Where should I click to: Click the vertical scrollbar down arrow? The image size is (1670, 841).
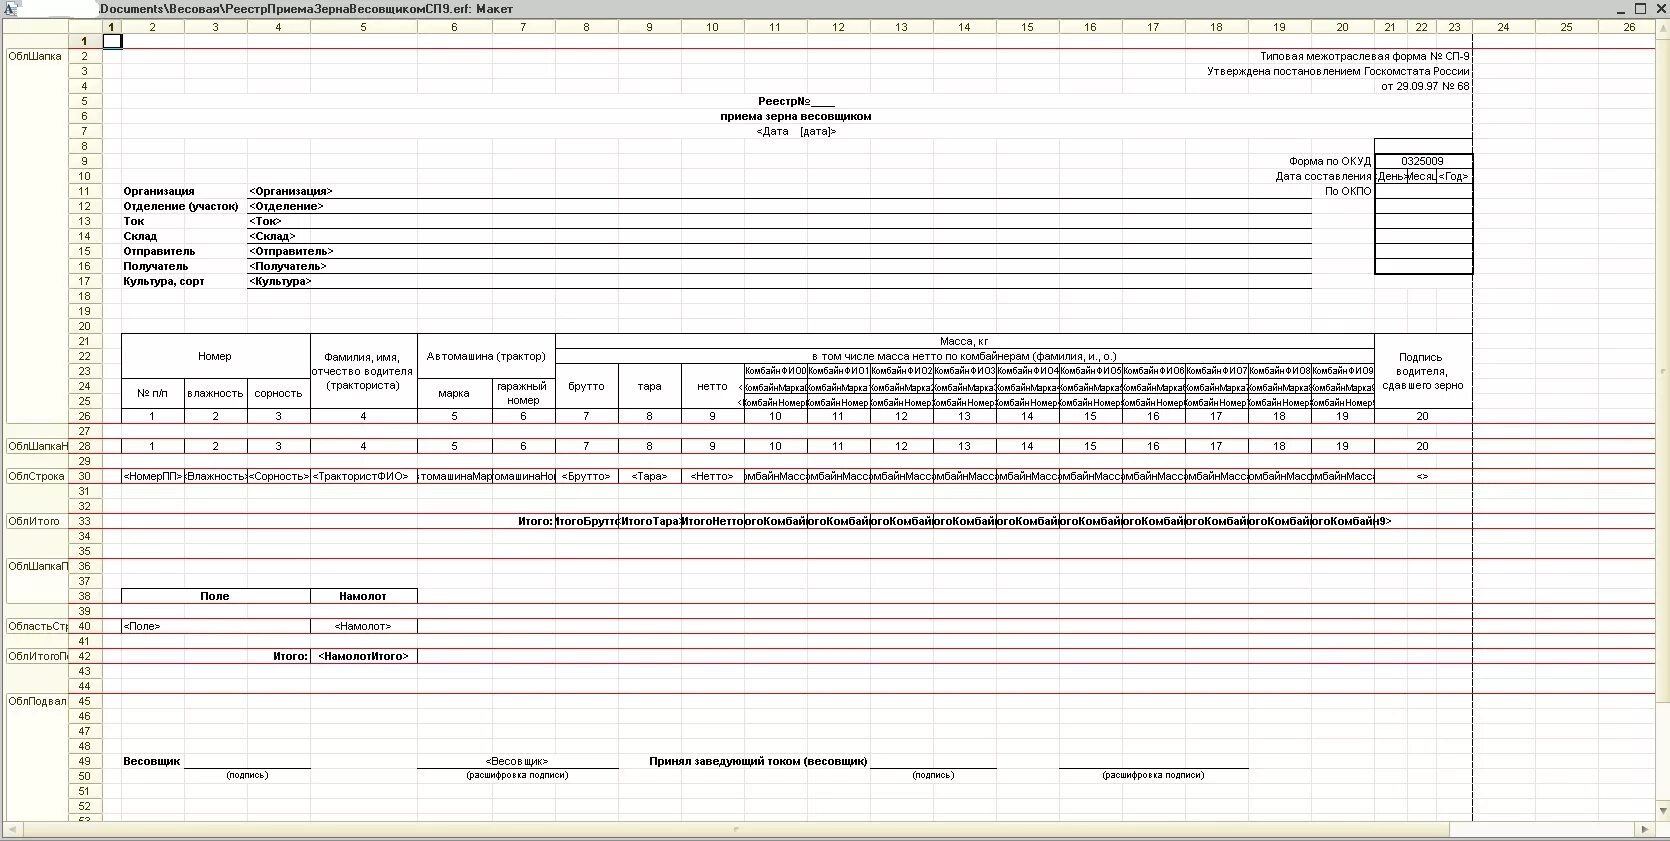tap(1662, 811)
